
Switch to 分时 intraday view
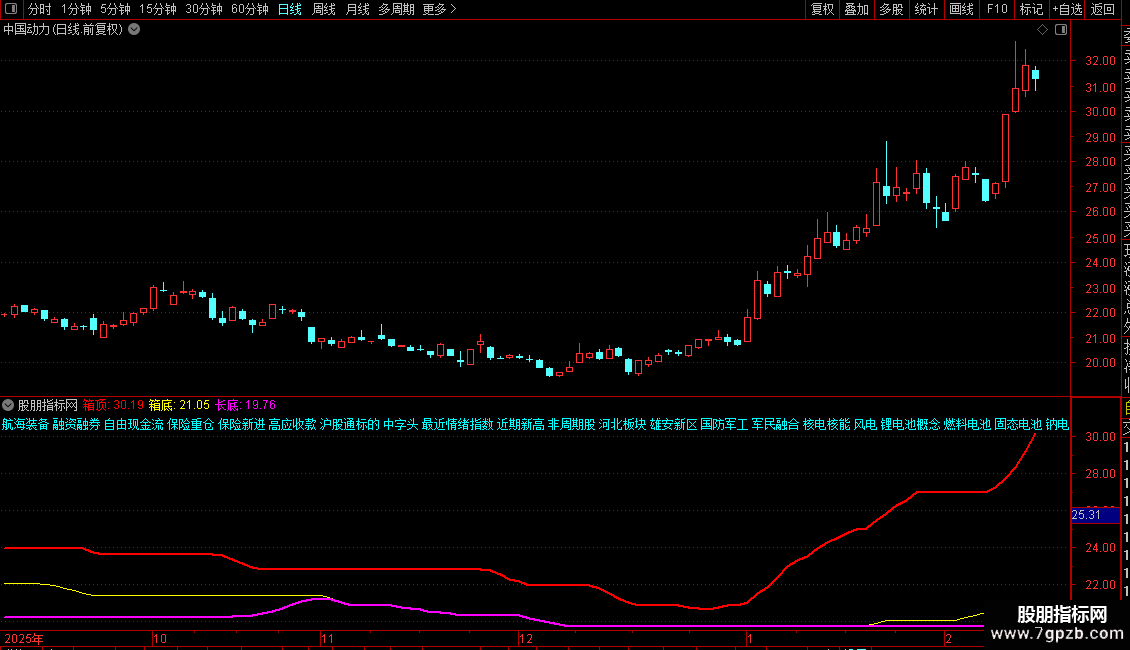40,9
